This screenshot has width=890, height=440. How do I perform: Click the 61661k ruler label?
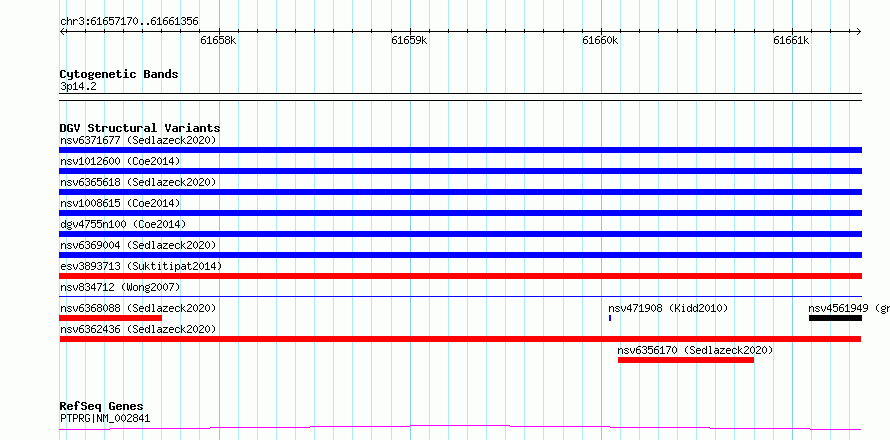coord(792,40)
